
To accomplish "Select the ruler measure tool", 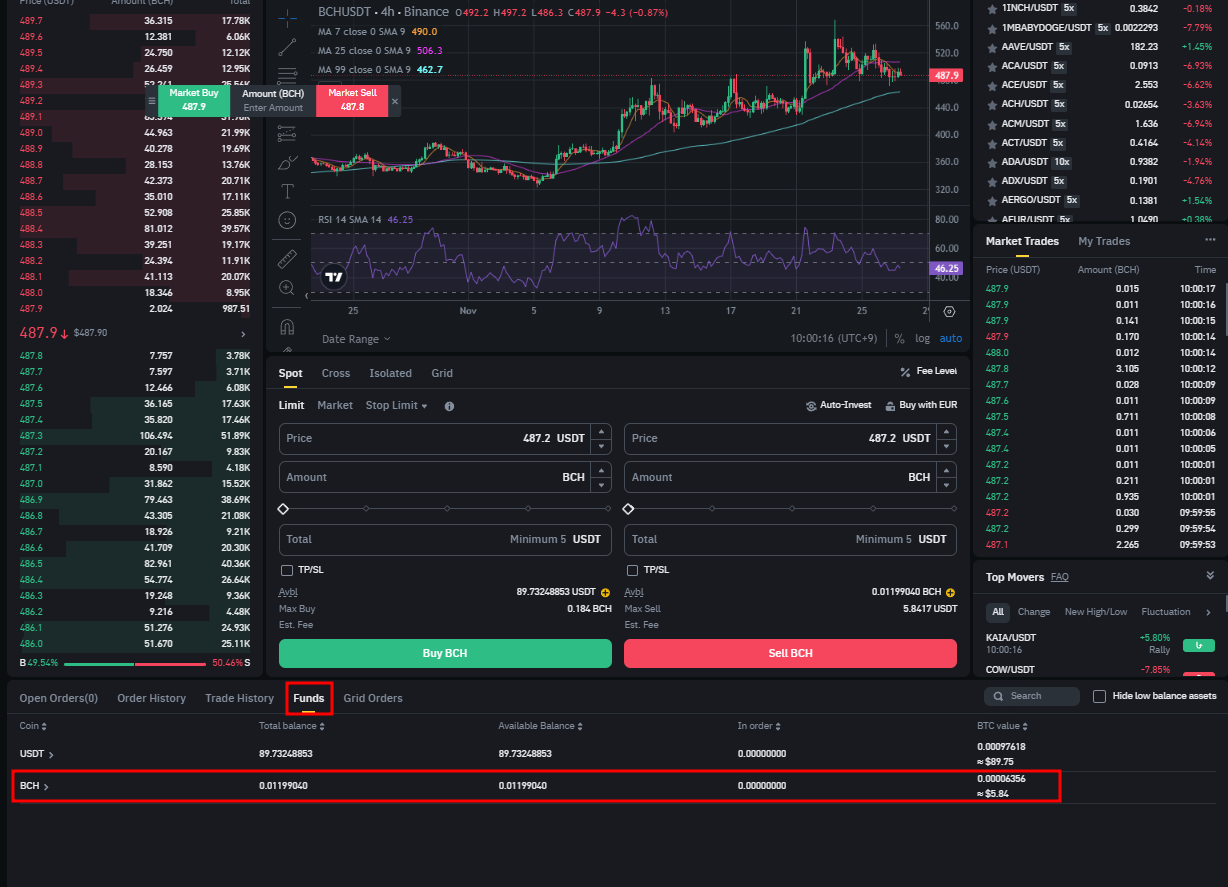I will (287, 259).
